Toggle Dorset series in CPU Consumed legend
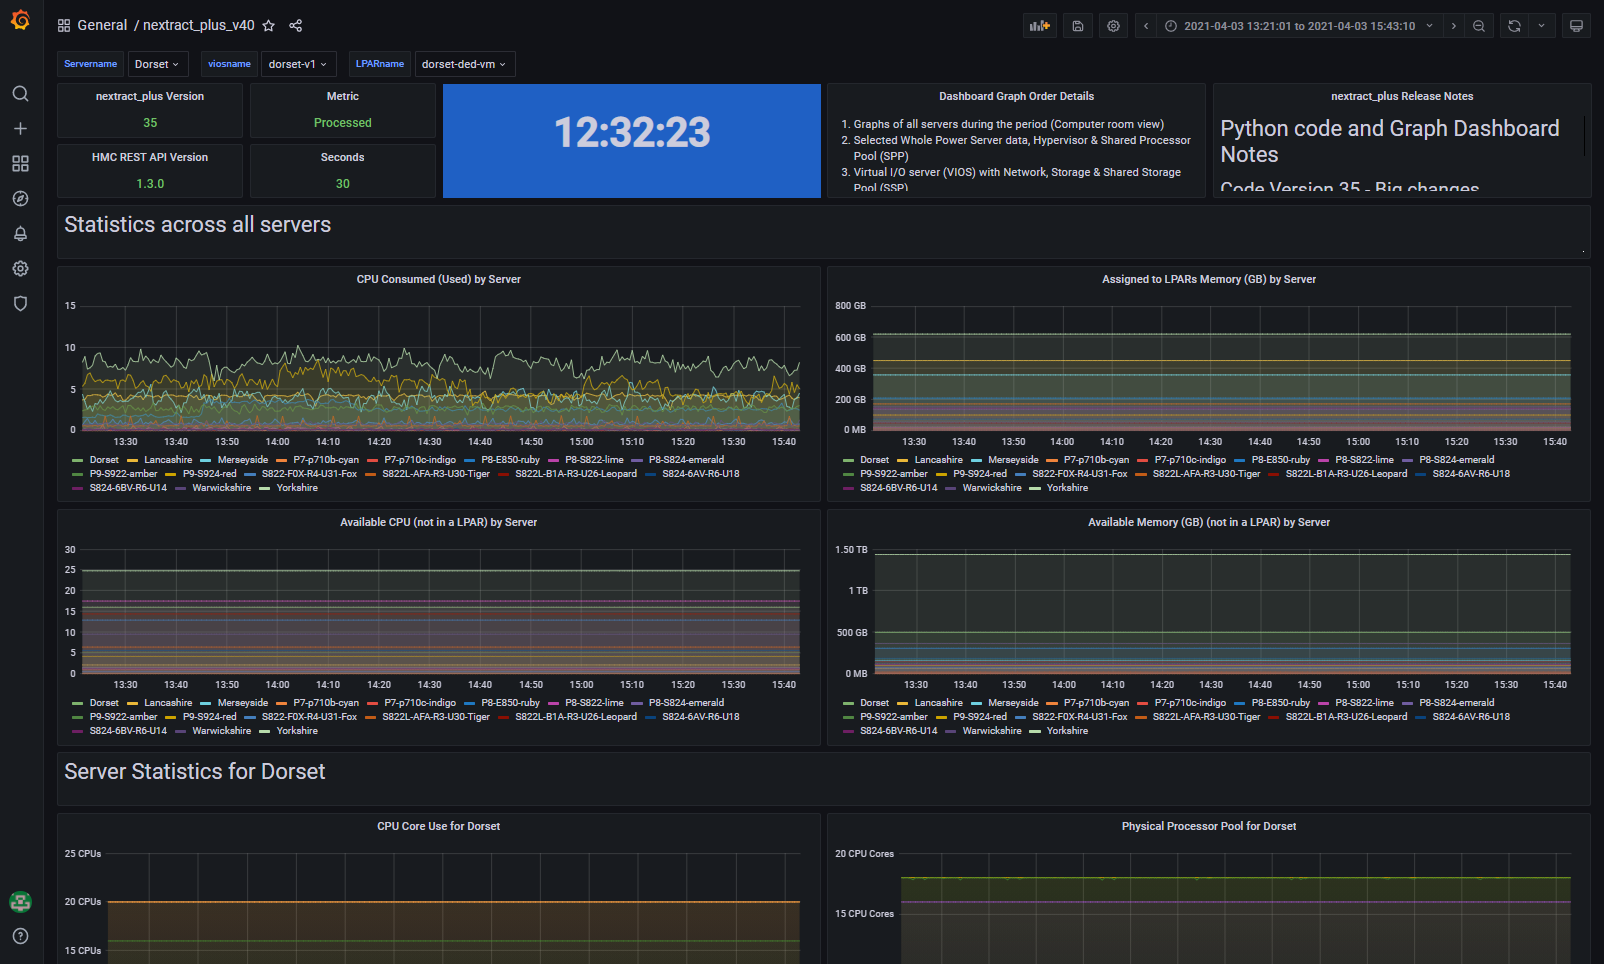1604x964 pixels. tap(104, 460)
